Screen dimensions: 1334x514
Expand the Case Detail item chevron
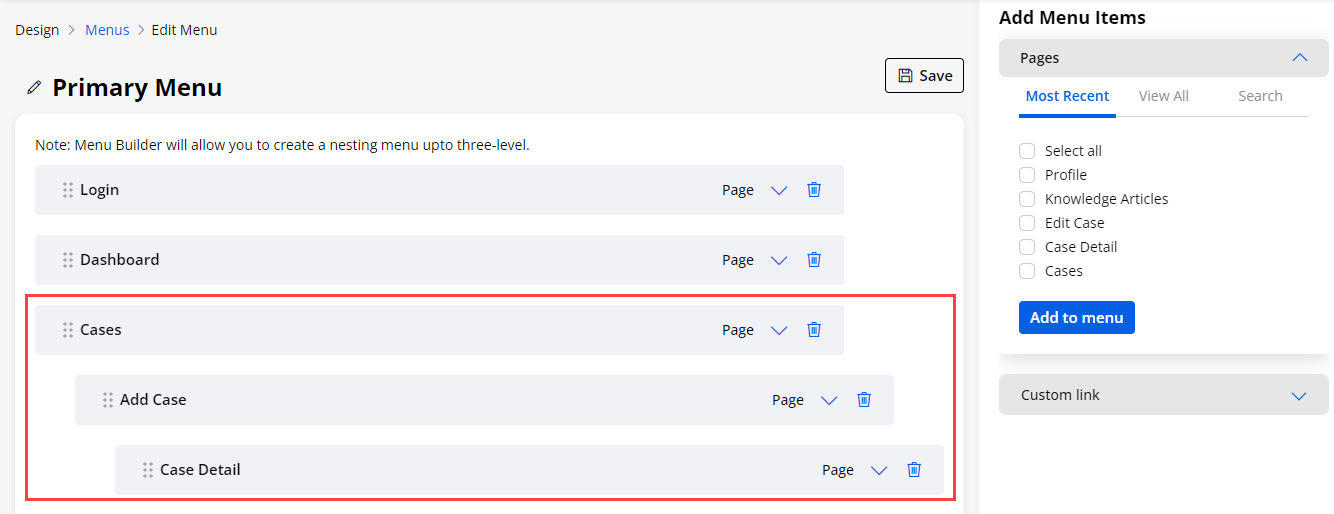click(x=879, y=470)
